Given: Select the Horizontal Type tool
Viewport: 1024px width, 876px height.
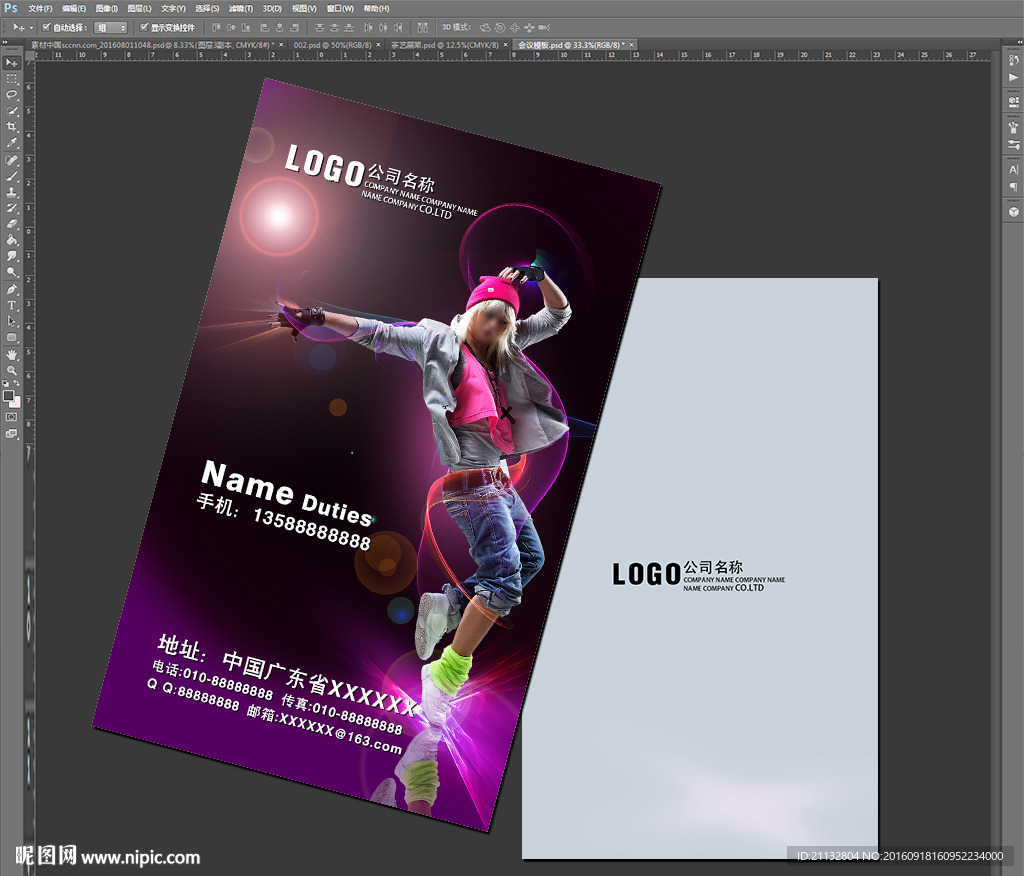Looking at the screenshot, I should point(12,305).
